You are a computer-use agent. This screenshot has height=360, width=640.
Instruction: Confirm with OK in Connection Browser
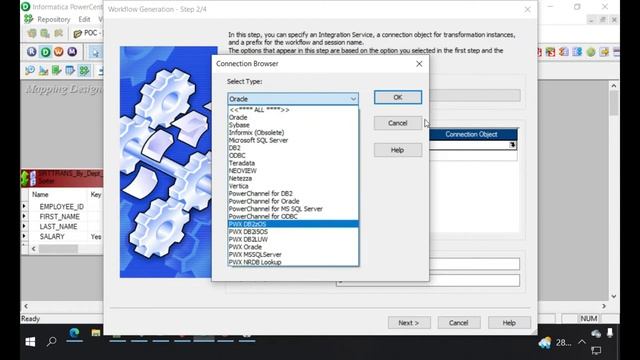(x=398, y=97)
